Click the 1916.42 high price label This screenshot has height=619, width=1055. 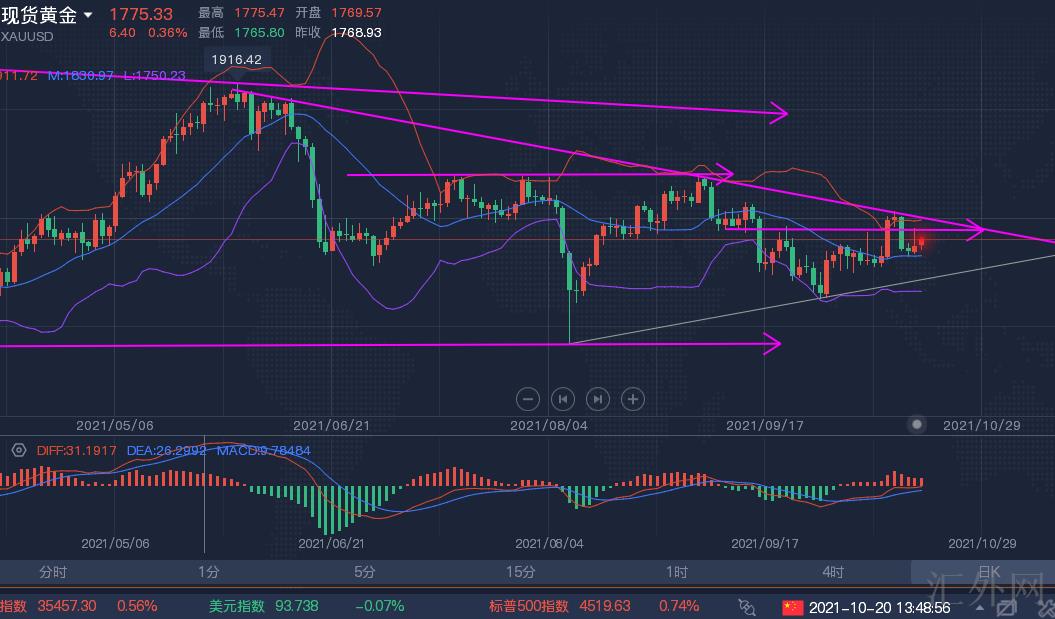[236, 60]
